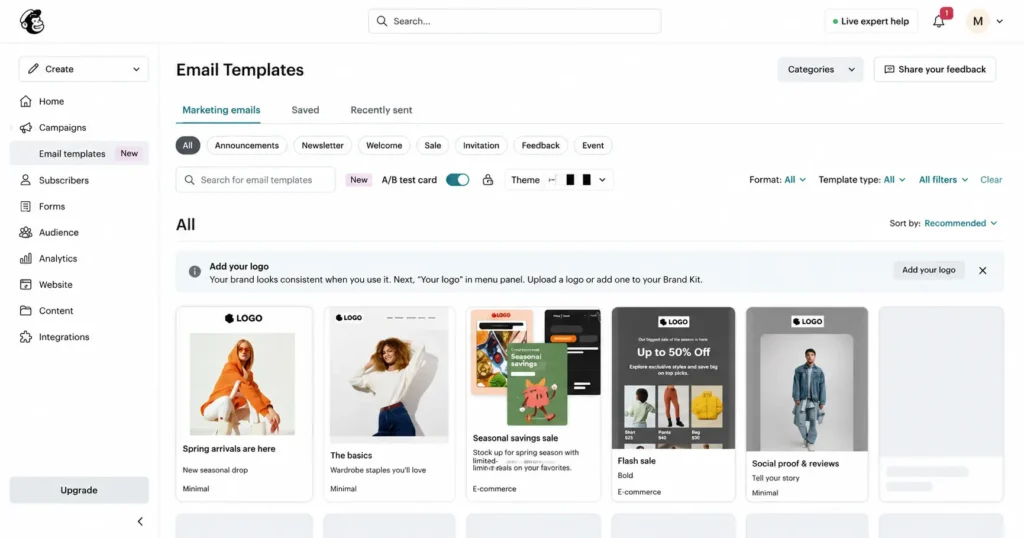Screen dimensions: 1024x538
Task: Click the New badge beside Email templates
Action: pos(129,153)
